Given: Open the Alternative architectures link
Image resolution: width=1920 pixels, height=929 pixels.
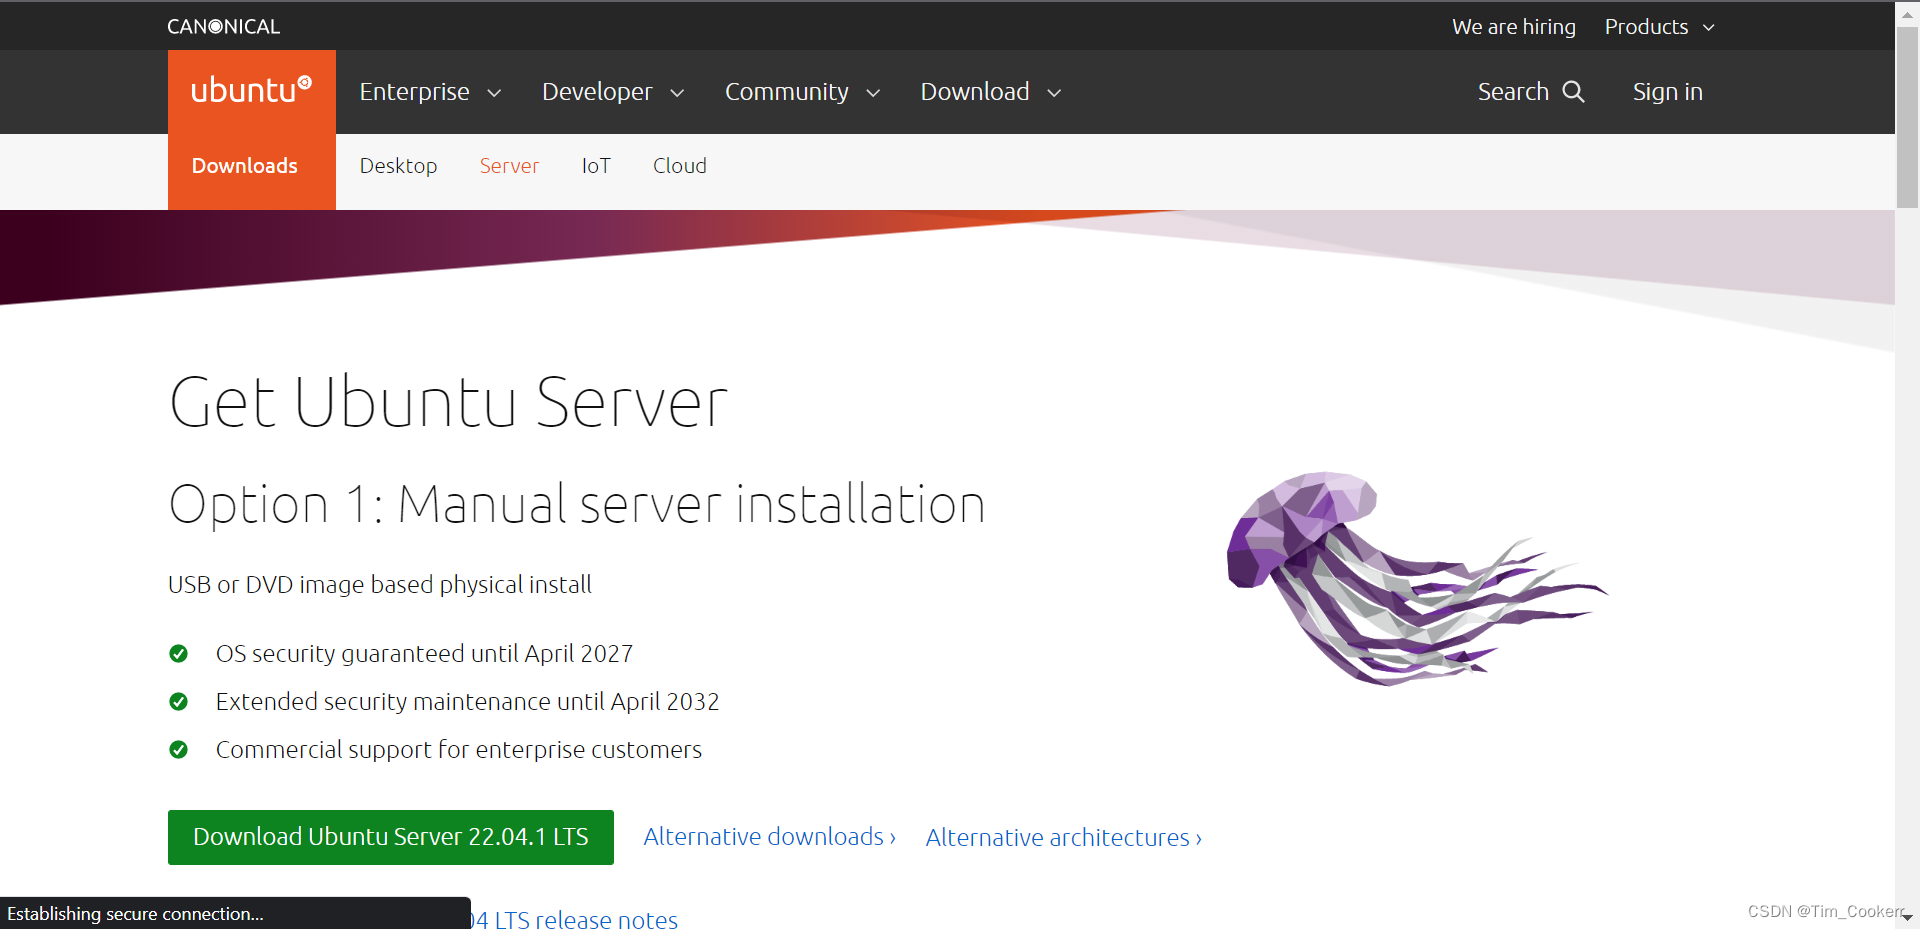Looking at the screenshot, I should (1063, 837).
